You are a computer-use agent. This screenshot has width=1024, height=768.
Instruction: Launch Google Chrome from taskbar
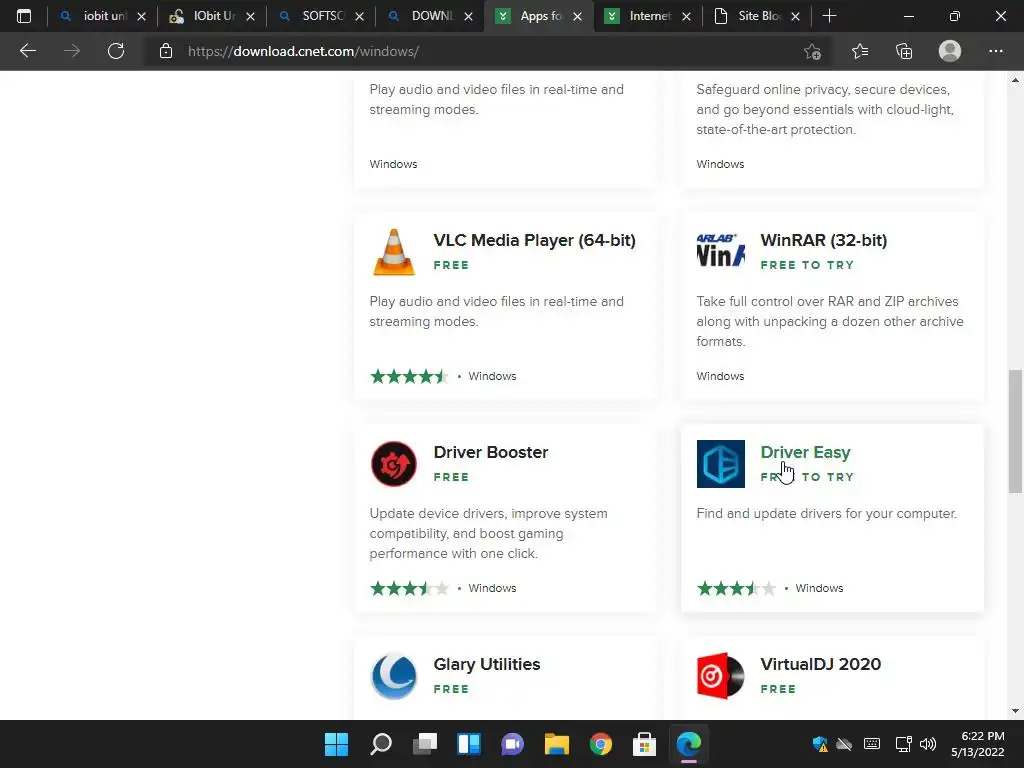(x=601, y=744)
